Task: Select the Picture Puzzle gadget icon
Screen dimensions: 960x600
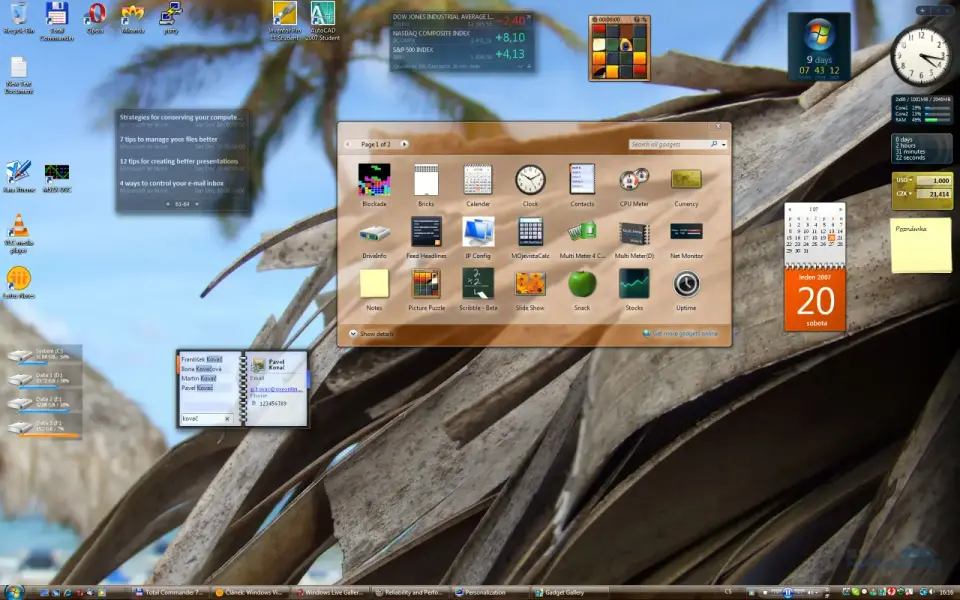Action: pos(426,284)
